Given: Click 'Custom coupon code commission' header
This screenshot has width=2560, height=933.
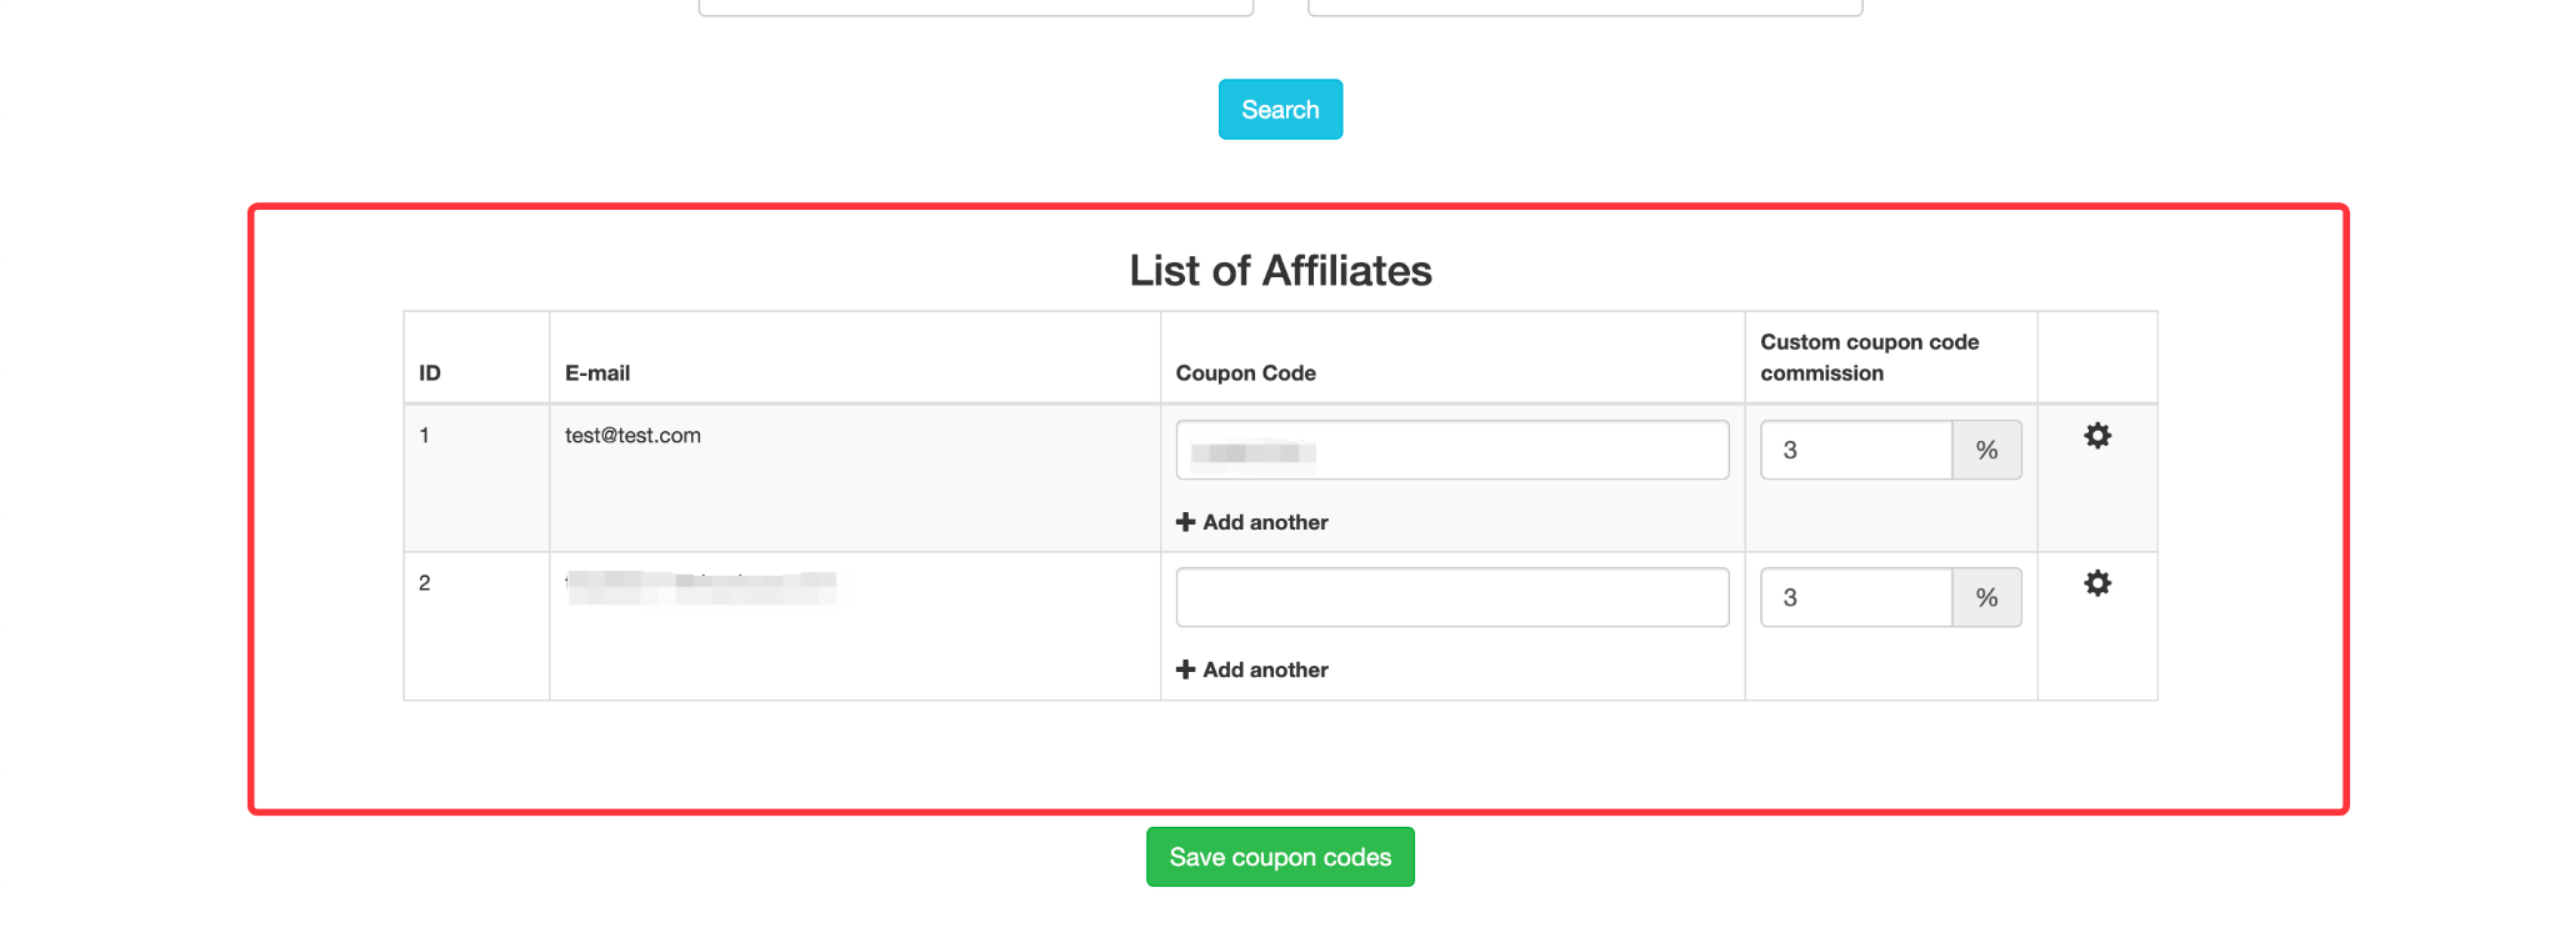Looking at the screenshot, I should coord(1868,357).
